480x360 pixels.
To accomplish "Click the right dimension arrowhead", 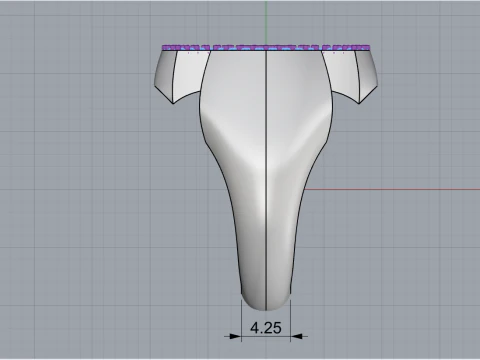I will coord(299,336).
